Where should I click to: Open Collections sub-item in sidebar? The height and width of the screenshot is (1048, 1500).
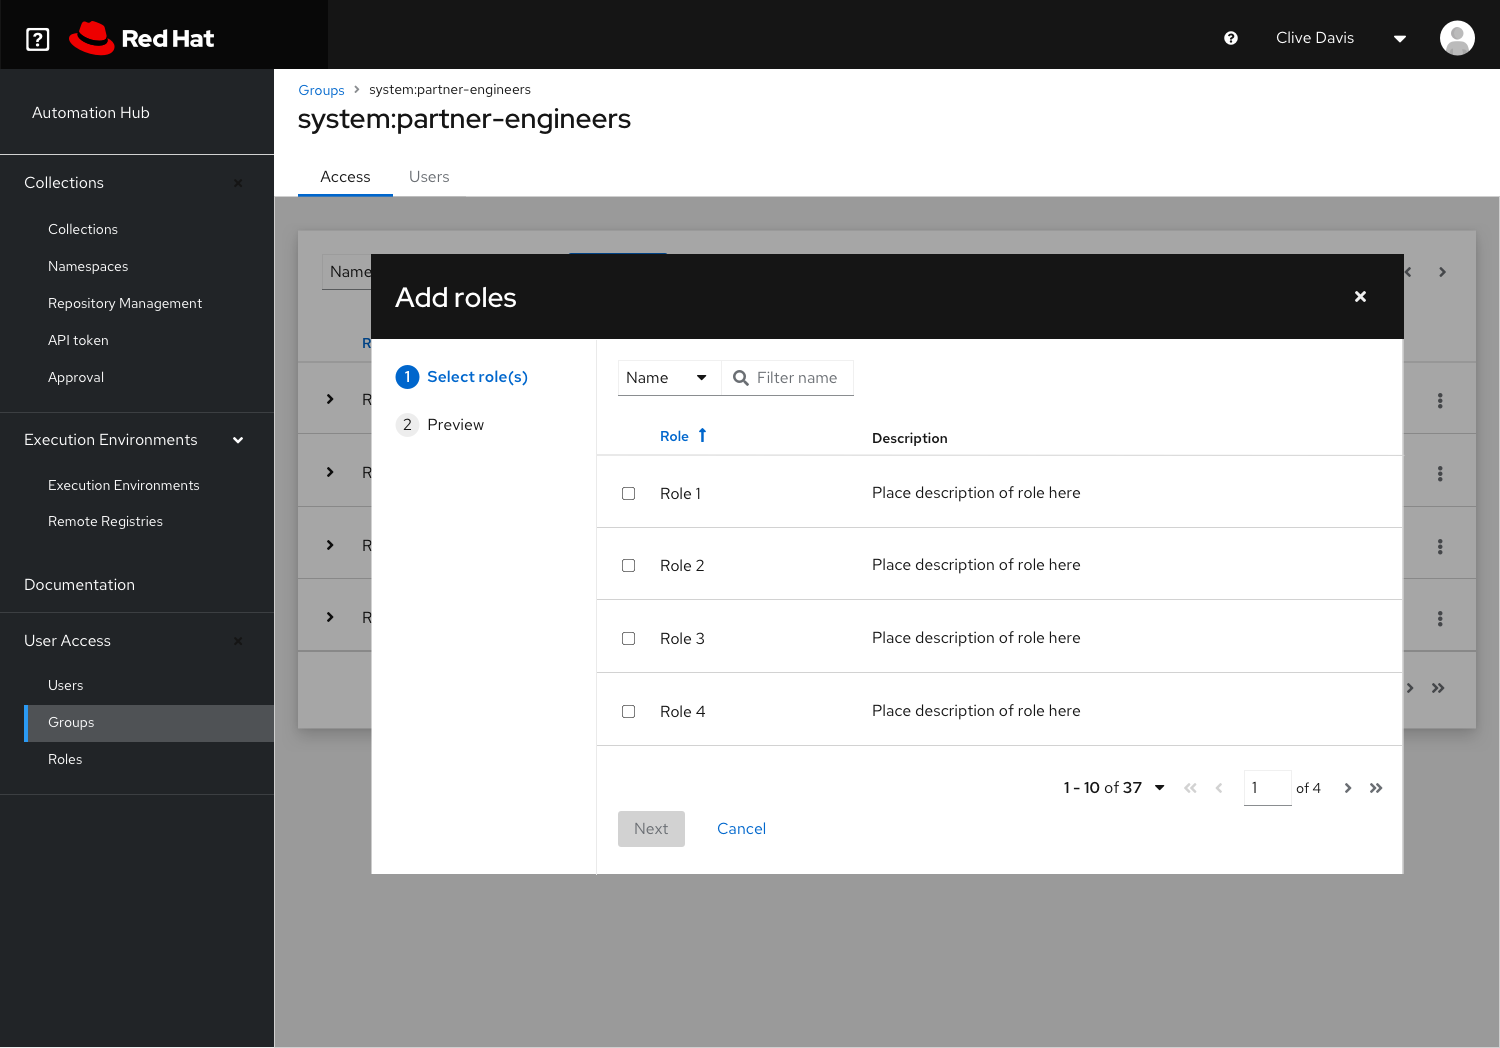tap(83, 229)
